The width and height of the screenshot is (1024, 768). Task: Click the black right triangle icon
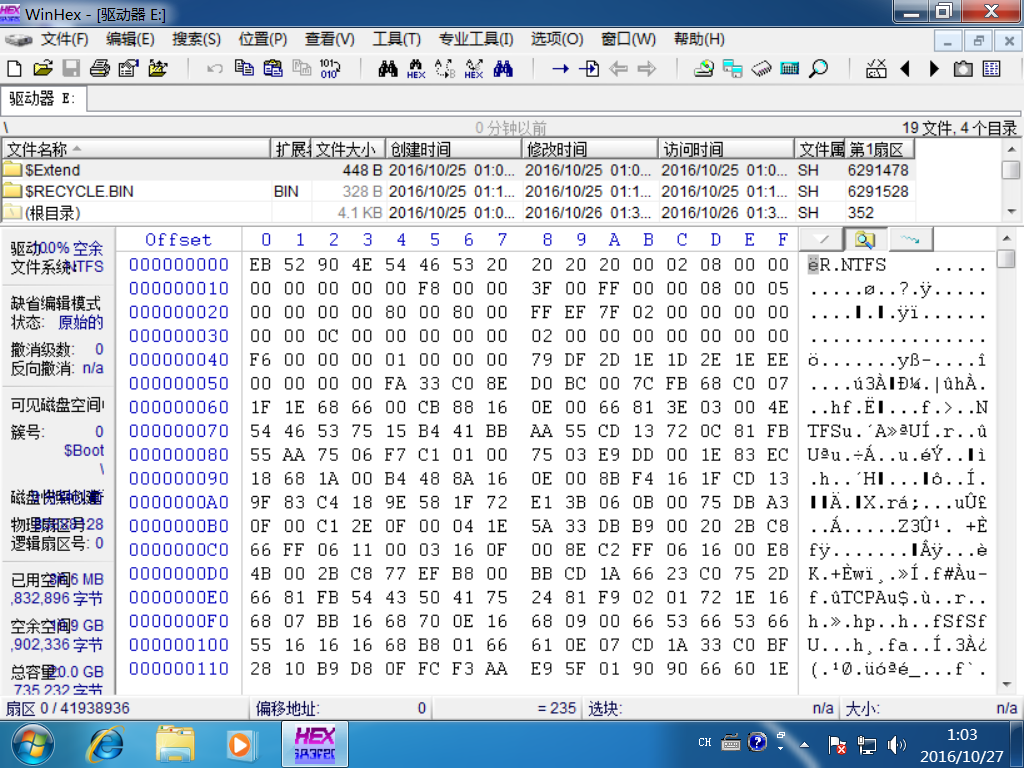tap(934, 69)
